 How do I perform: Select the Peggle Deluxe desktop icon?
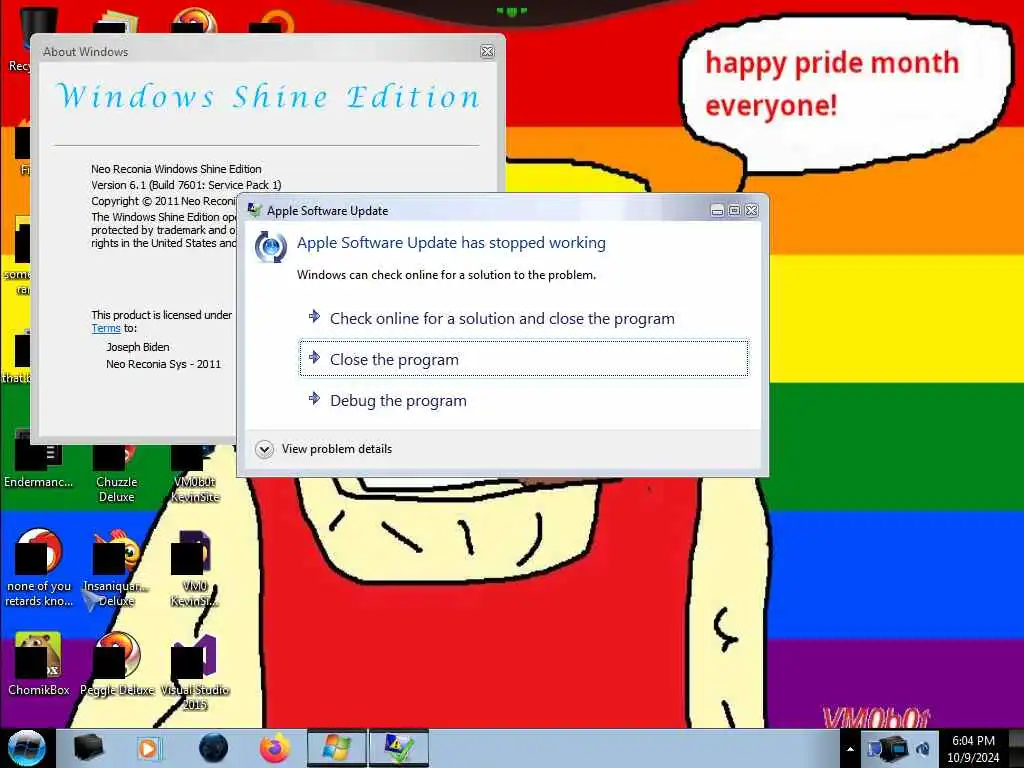point(117,664)
